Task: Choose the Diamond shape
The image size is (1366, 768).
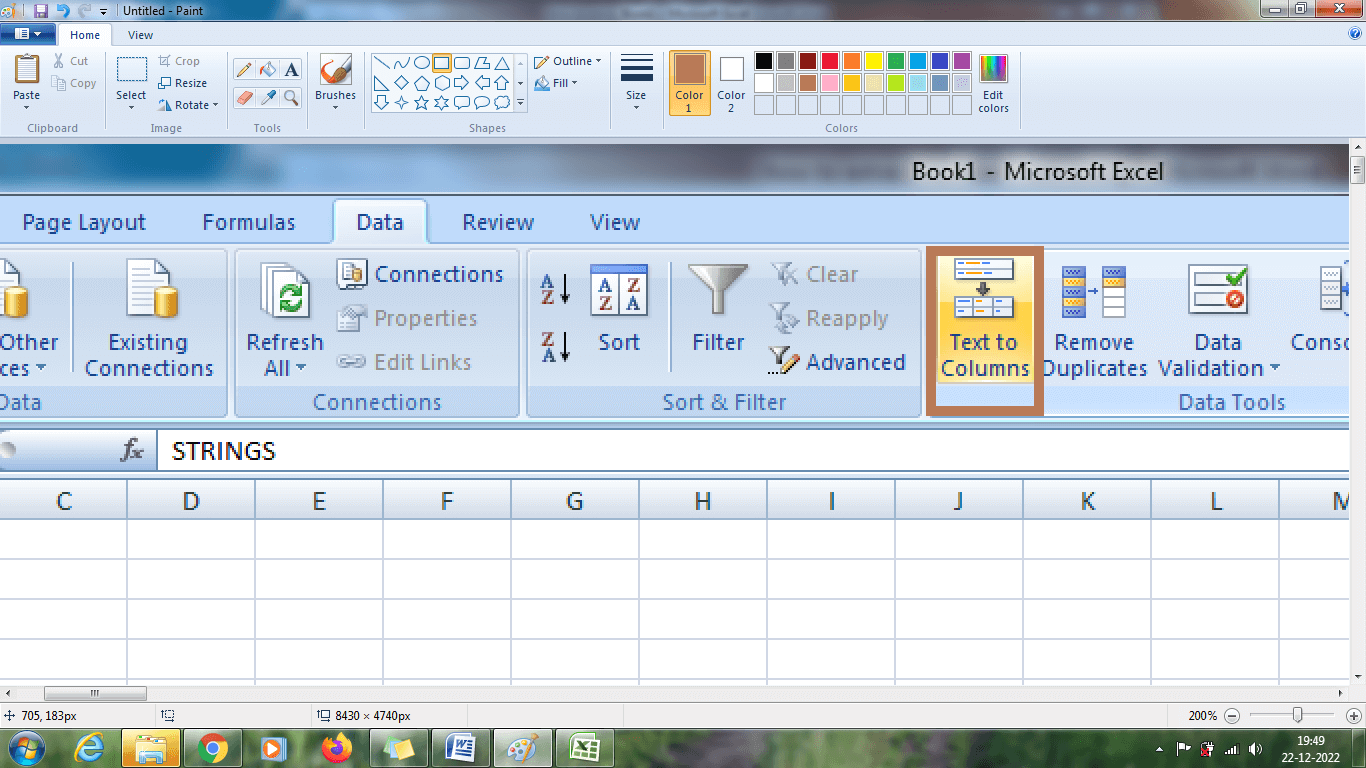Action: (x=401, y=82)
